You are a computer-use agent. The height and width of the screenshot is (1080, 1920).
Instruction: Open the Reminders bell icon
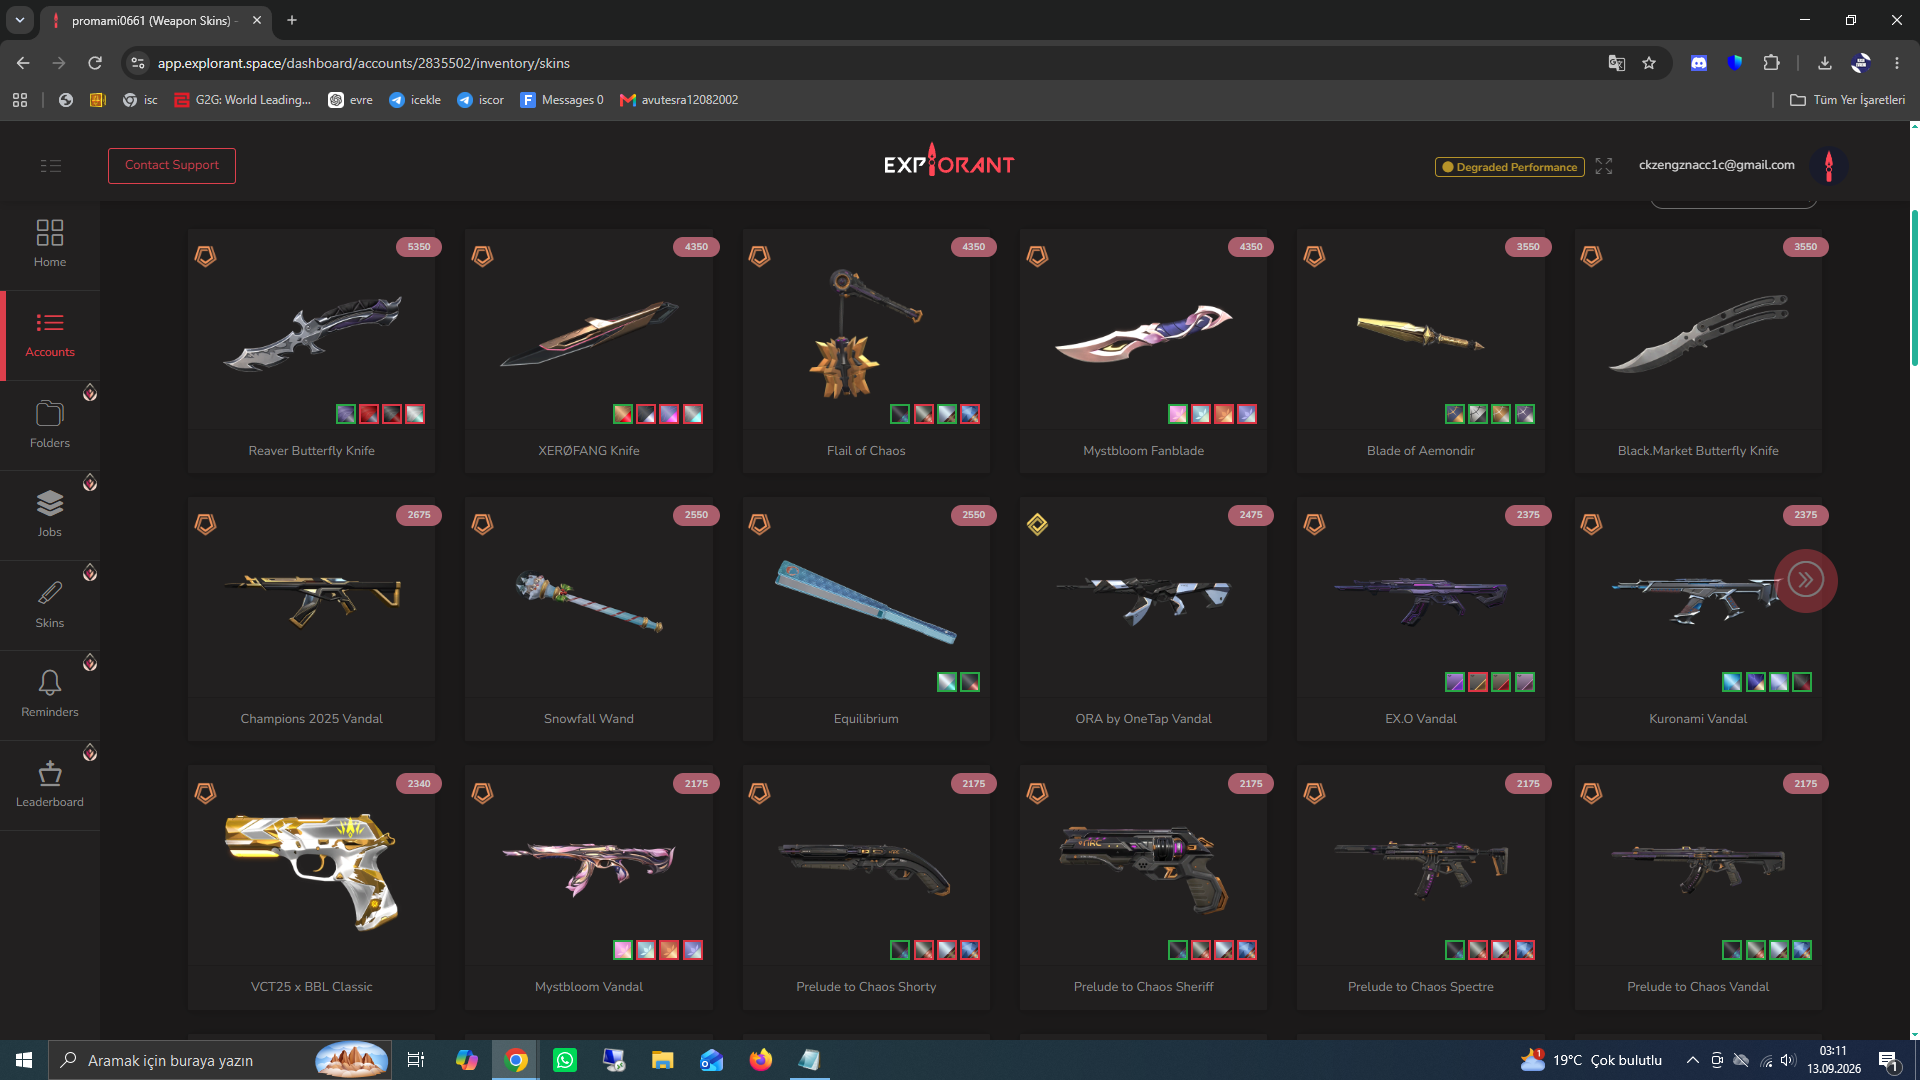(x=50, y=683)
